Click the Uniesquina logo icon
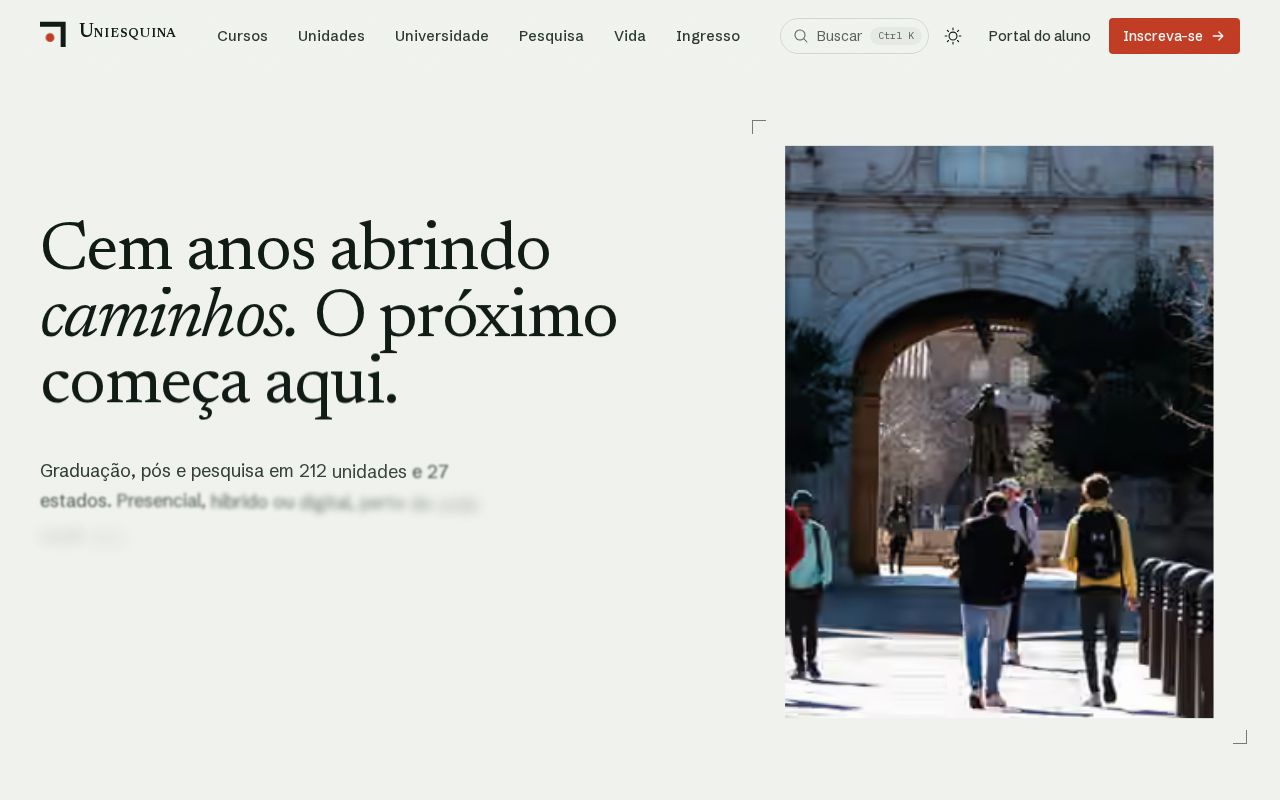 pos(53,34)
